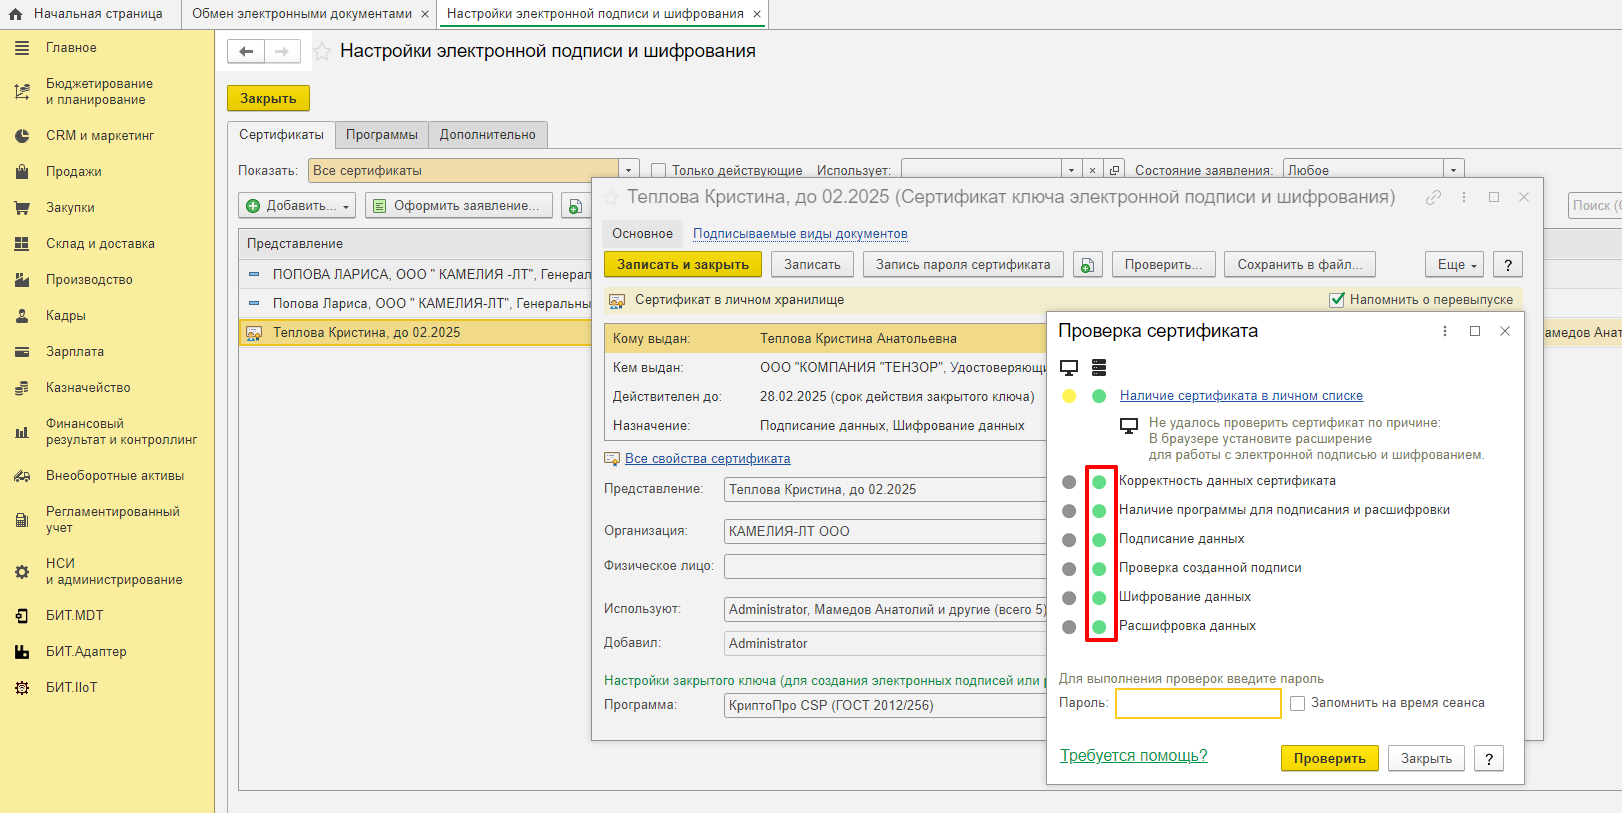Viewport: 1622px width, 813px height.
Task: Click the green document icon next to password record
Action: (1087, 265)
